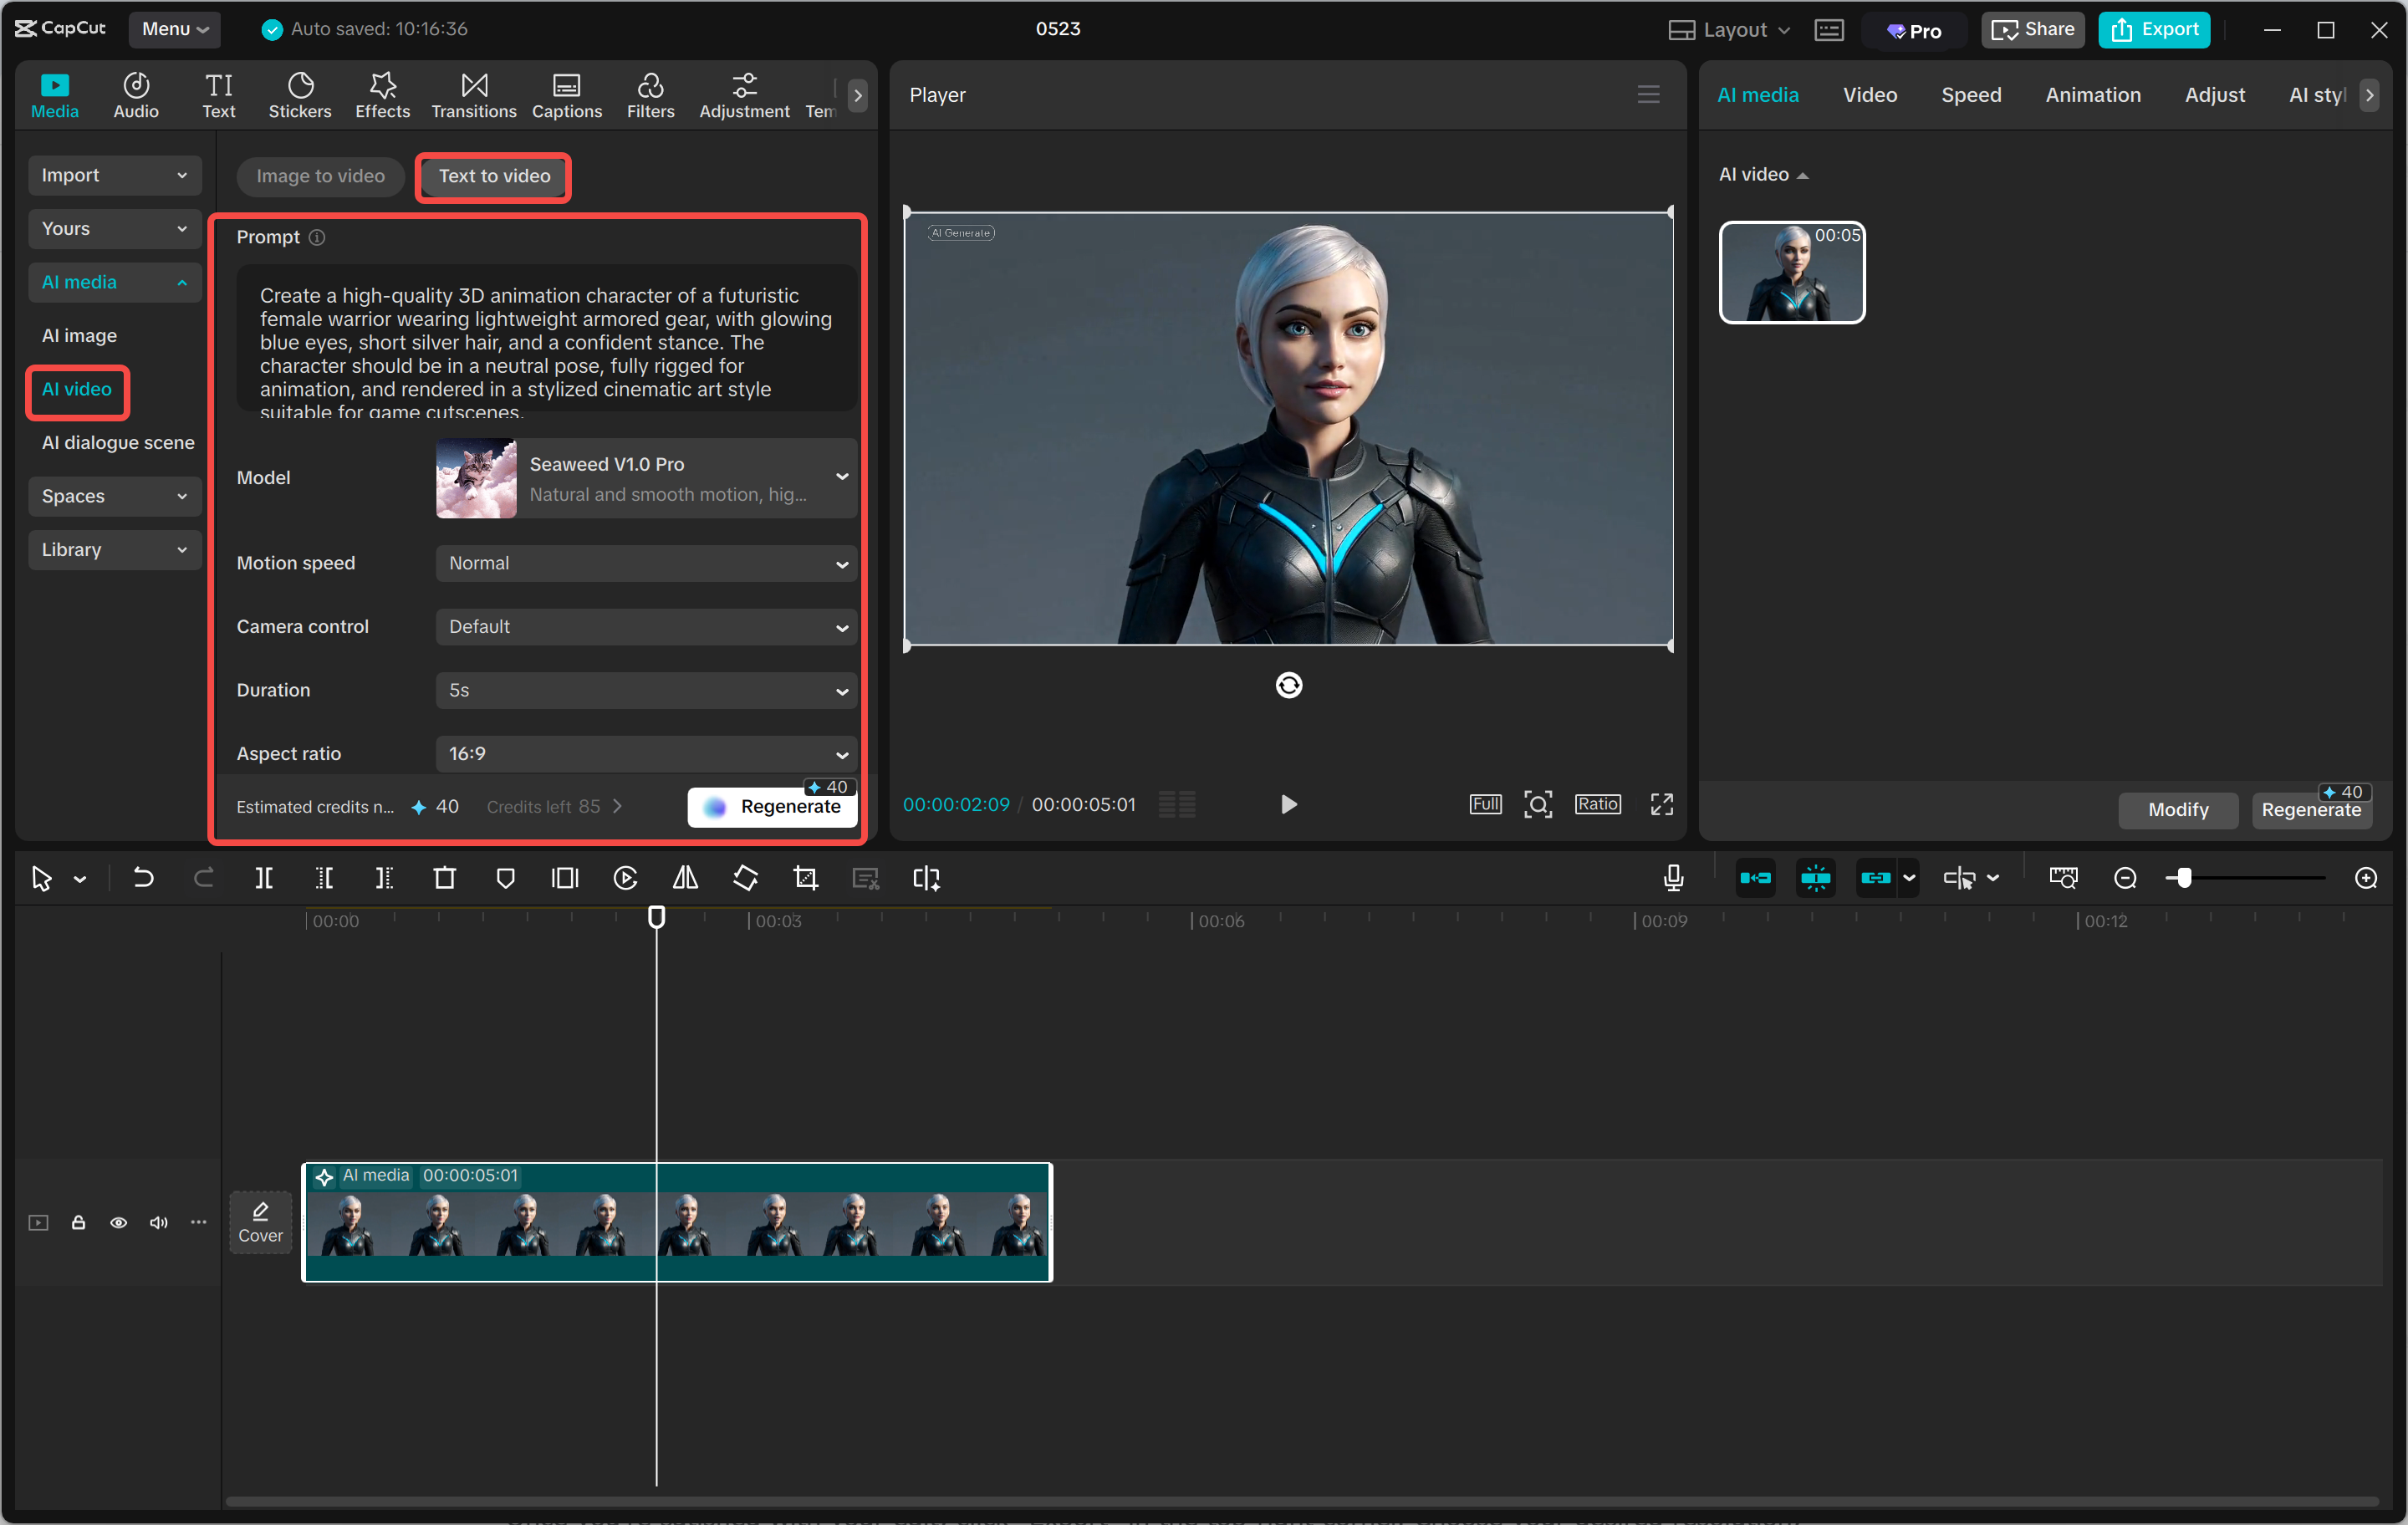Viewport: 2408px width, 1525px height.
Task: Open the Filters panel
Action: pos(650,94)
